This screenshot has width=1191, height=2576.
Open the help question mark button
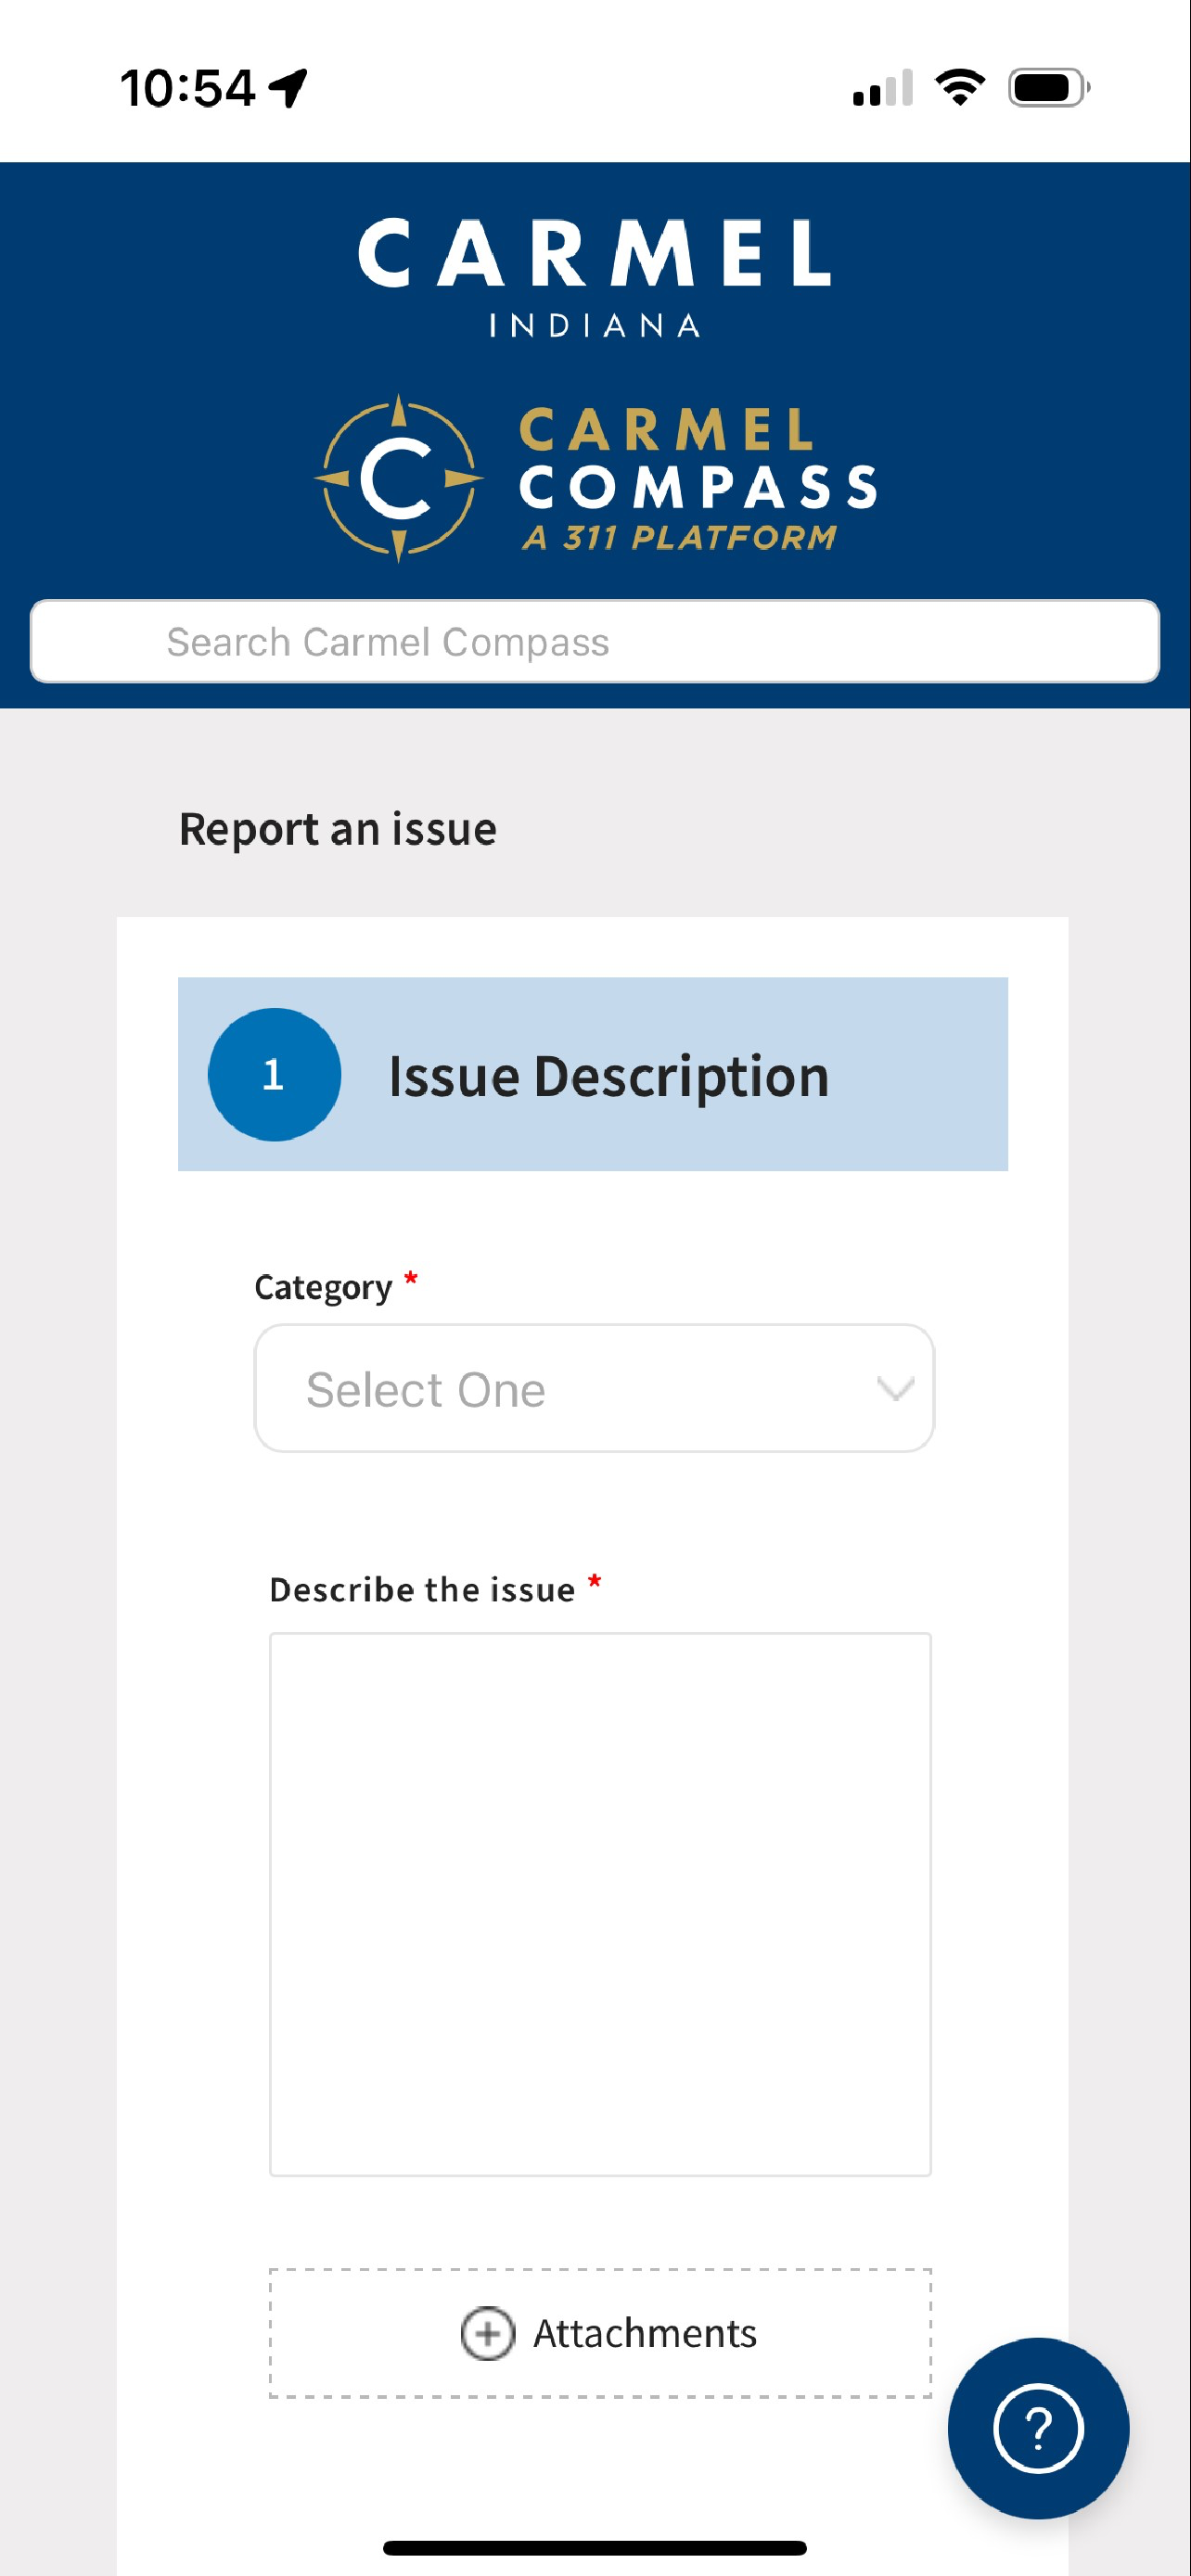tap(1038, 2428)
